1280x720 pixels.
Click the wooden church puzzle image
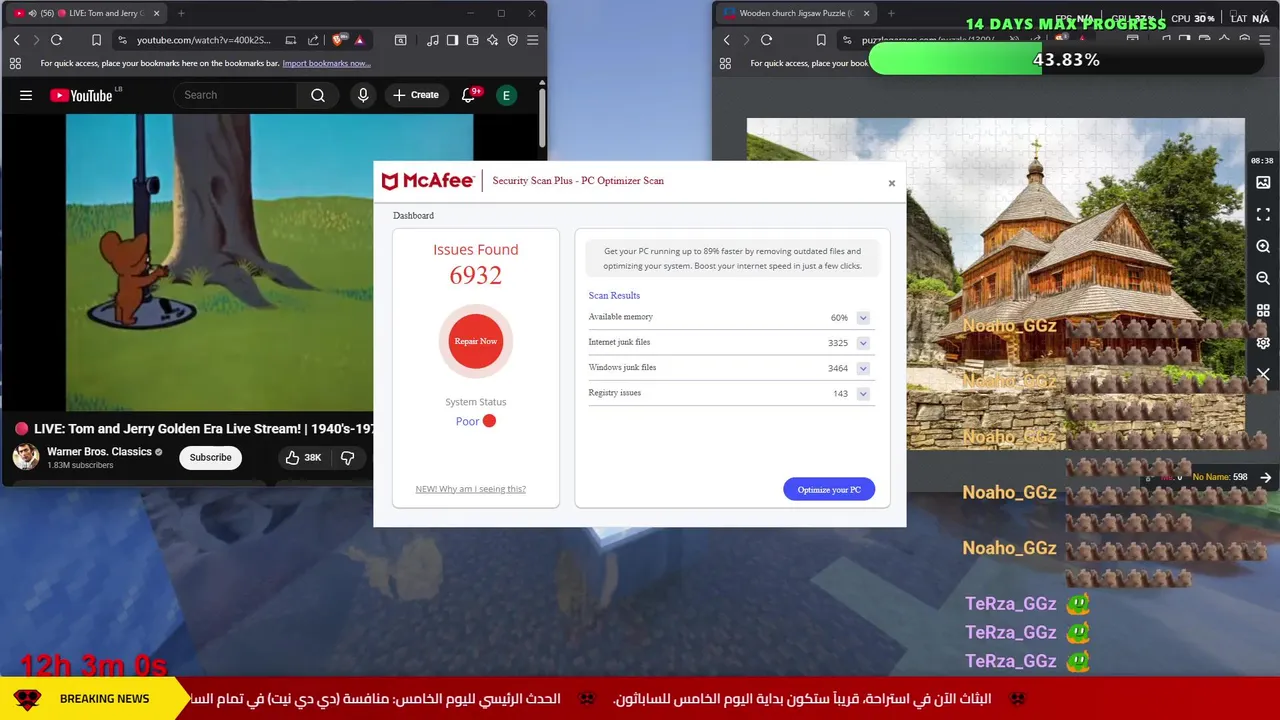pyautogui.click(x=996, y=284)
